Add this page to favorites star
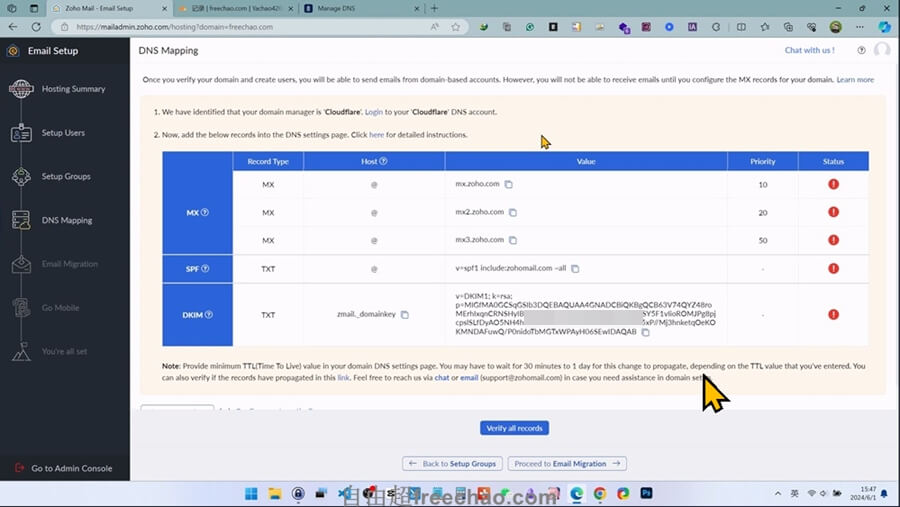The image size is (900, 507). (x=455, y=27)
